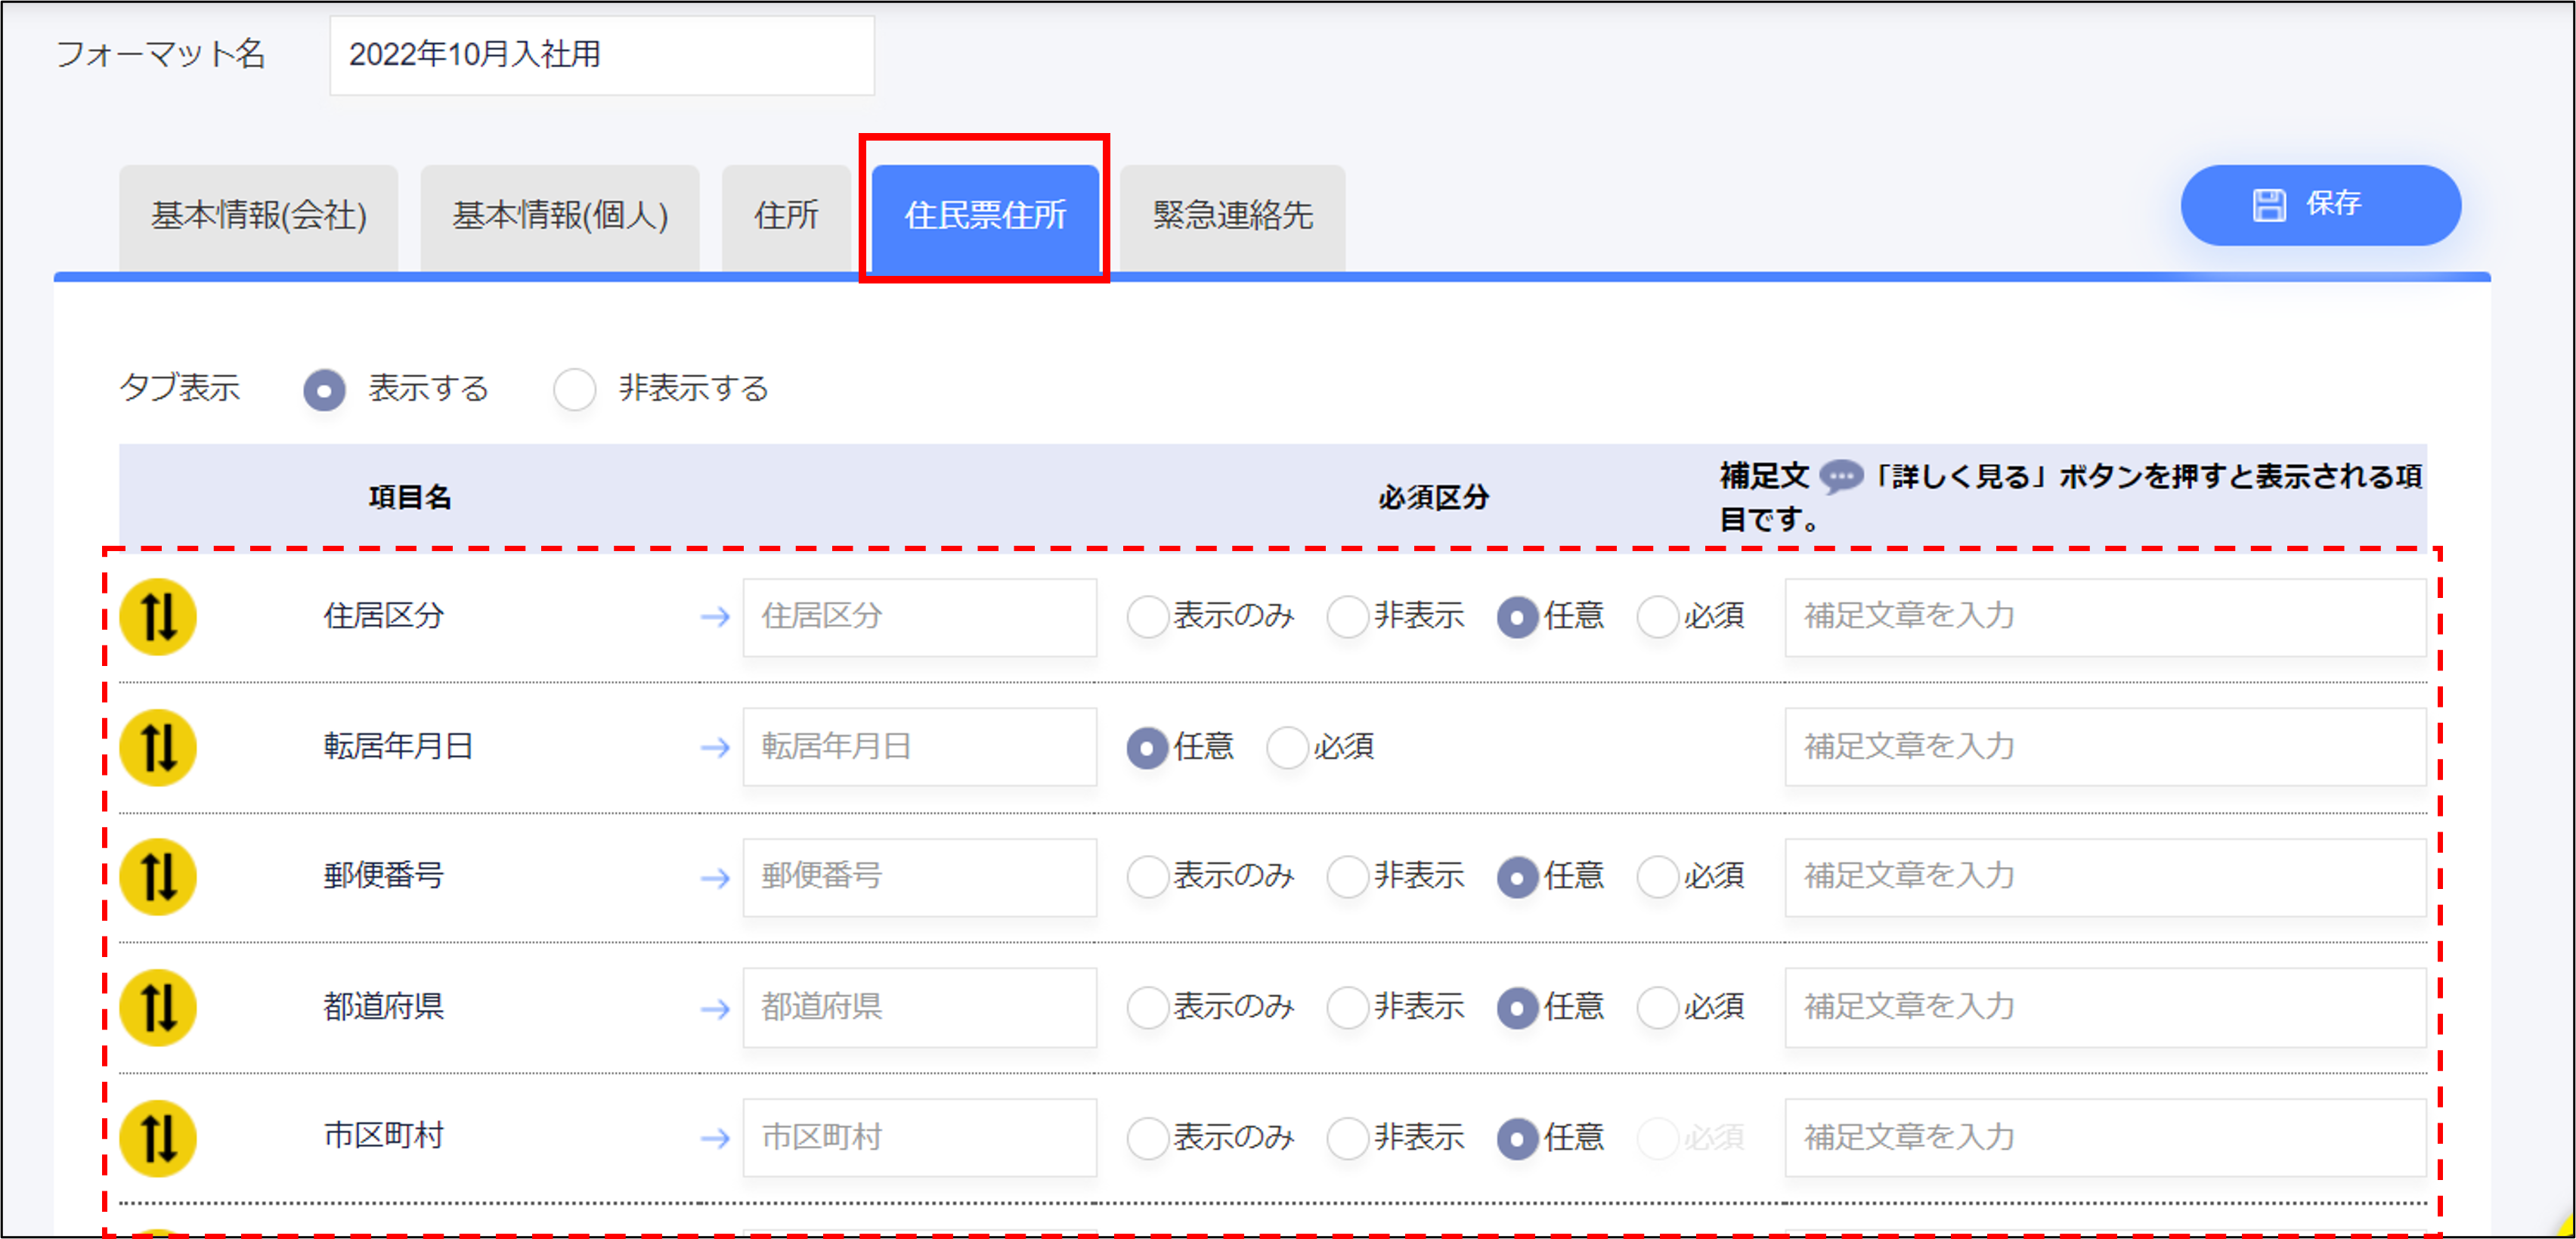Image resolution: width=2576 pixels, height=1239 pixels.
Task: Click the reorder icon for 住居区分 row
Action: (158, 616)
